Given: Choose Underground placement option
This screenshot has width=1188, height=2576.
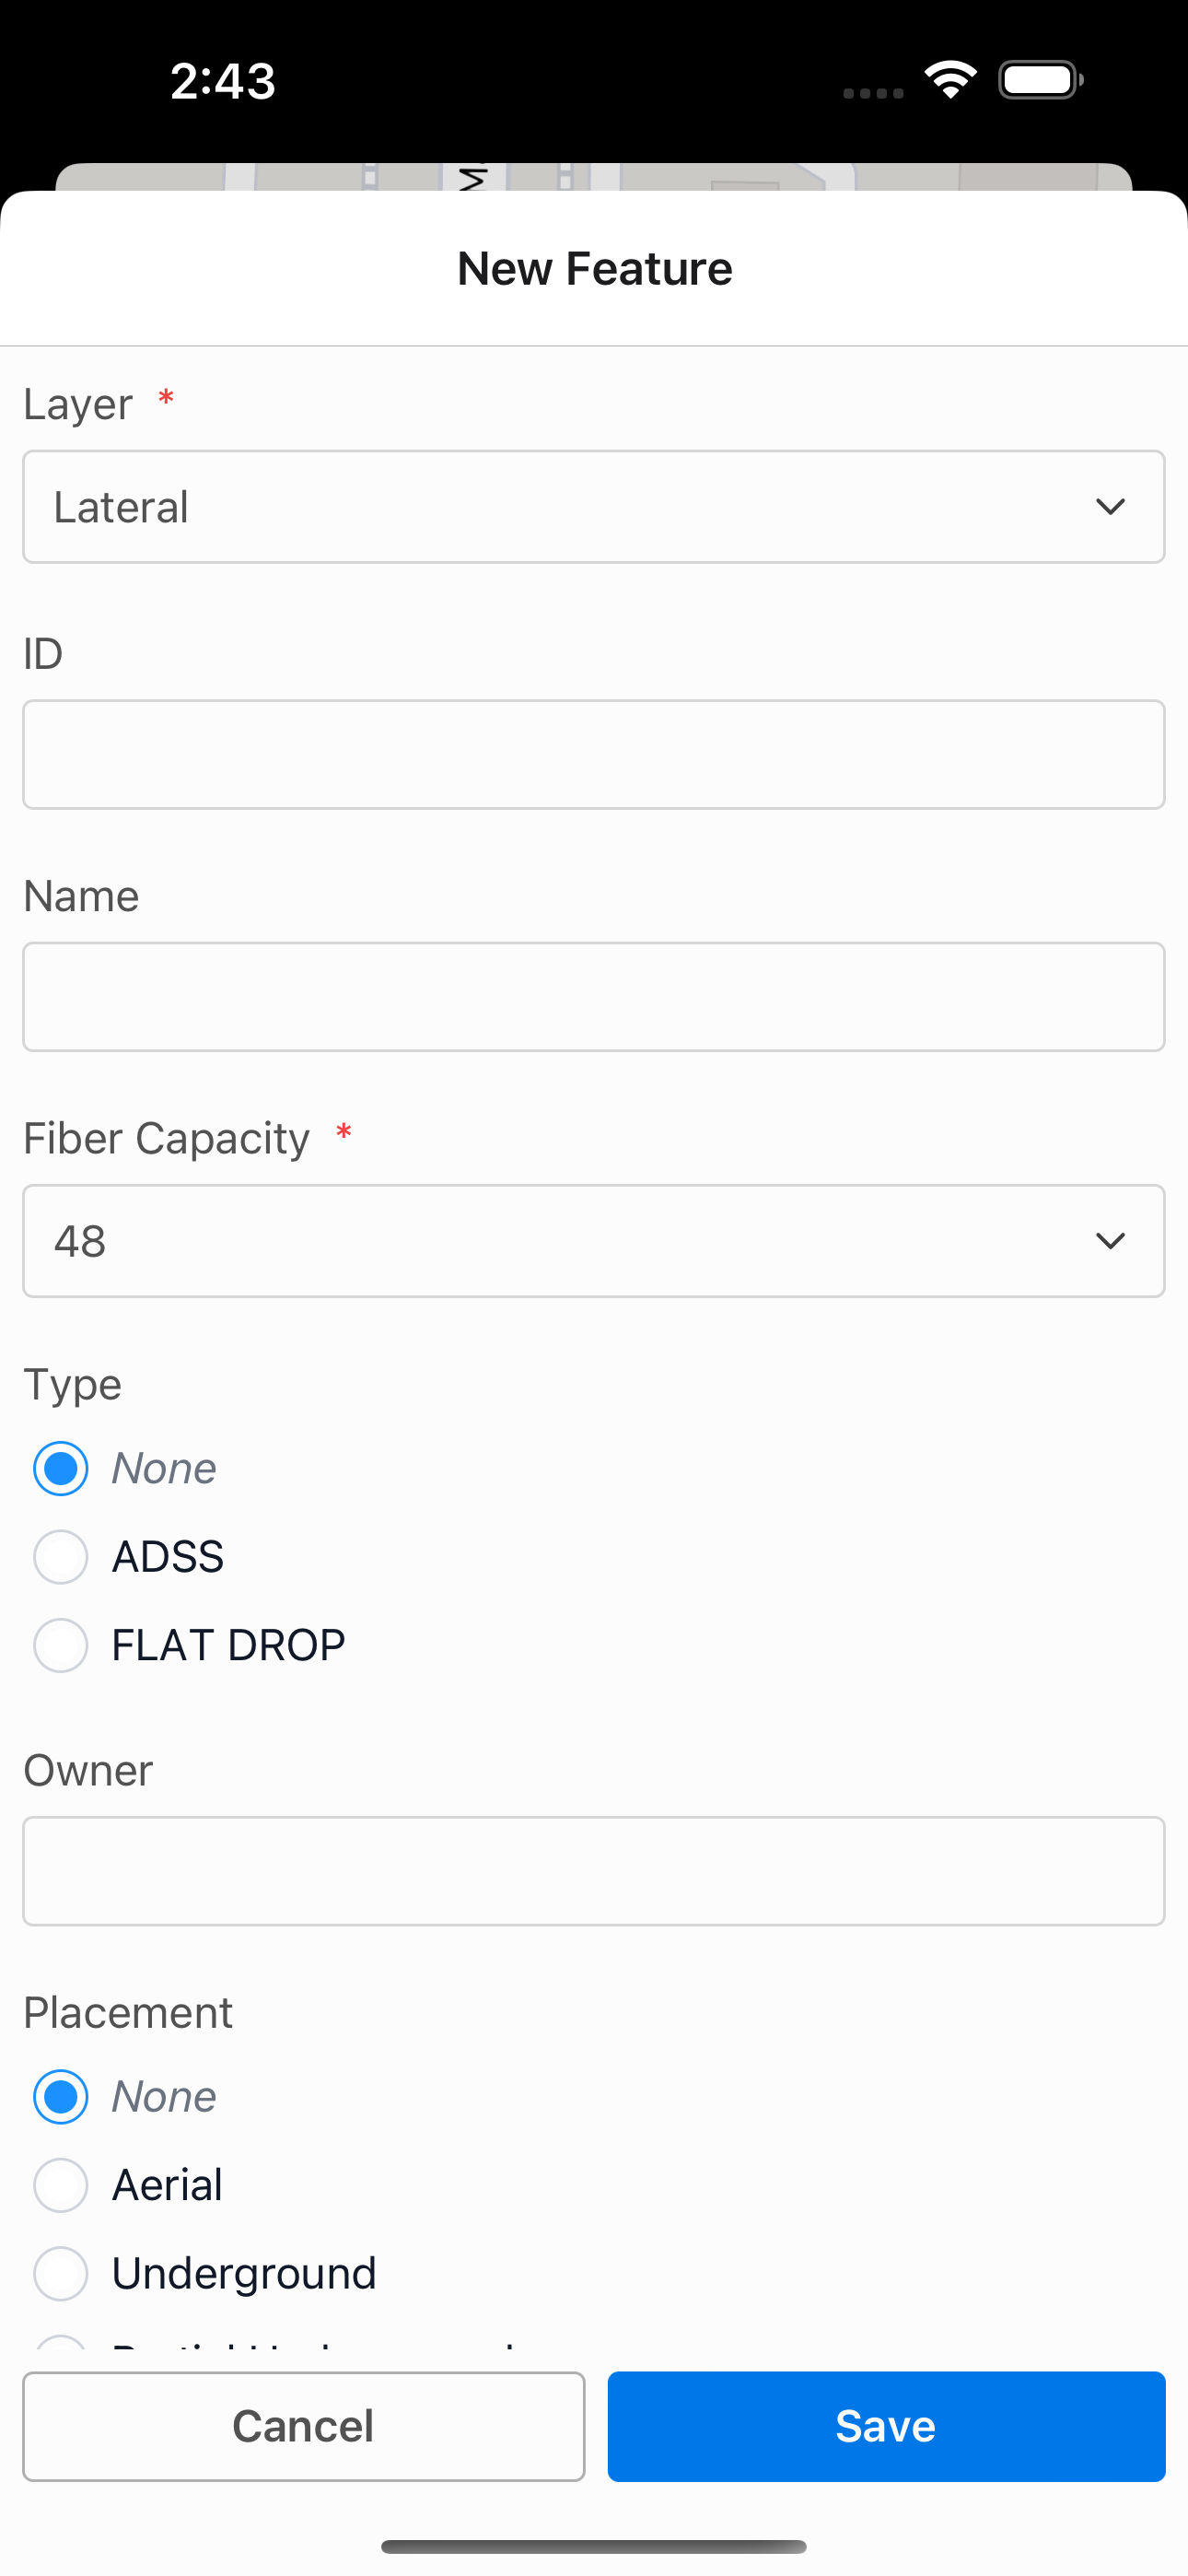Looking at the screenshot, I should (61, 2273).
